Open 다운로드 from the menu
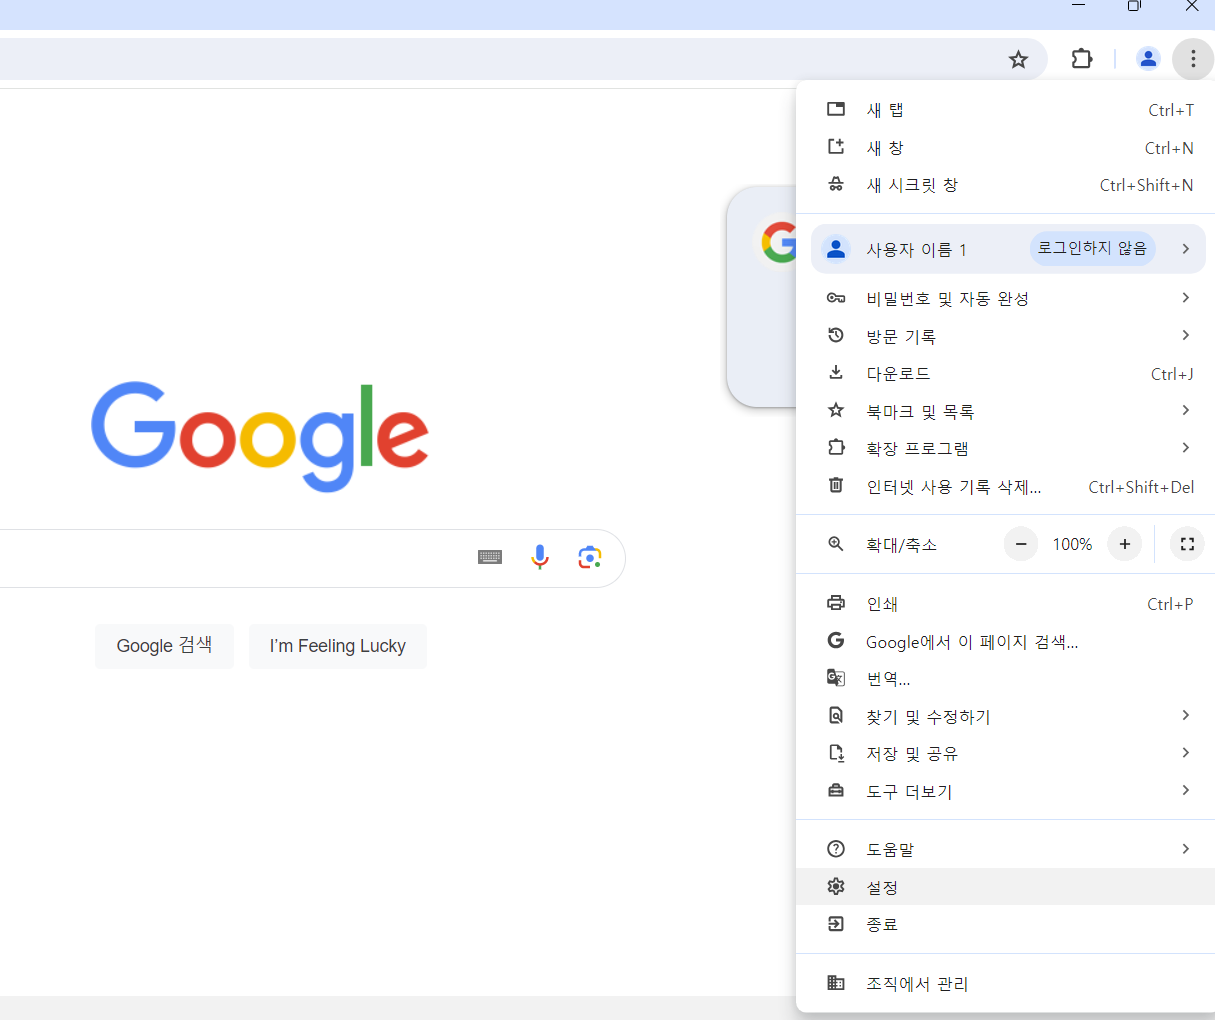Image resolution: width=1215 pixels, height=1020 pixels. click(x=1005, y=373)
